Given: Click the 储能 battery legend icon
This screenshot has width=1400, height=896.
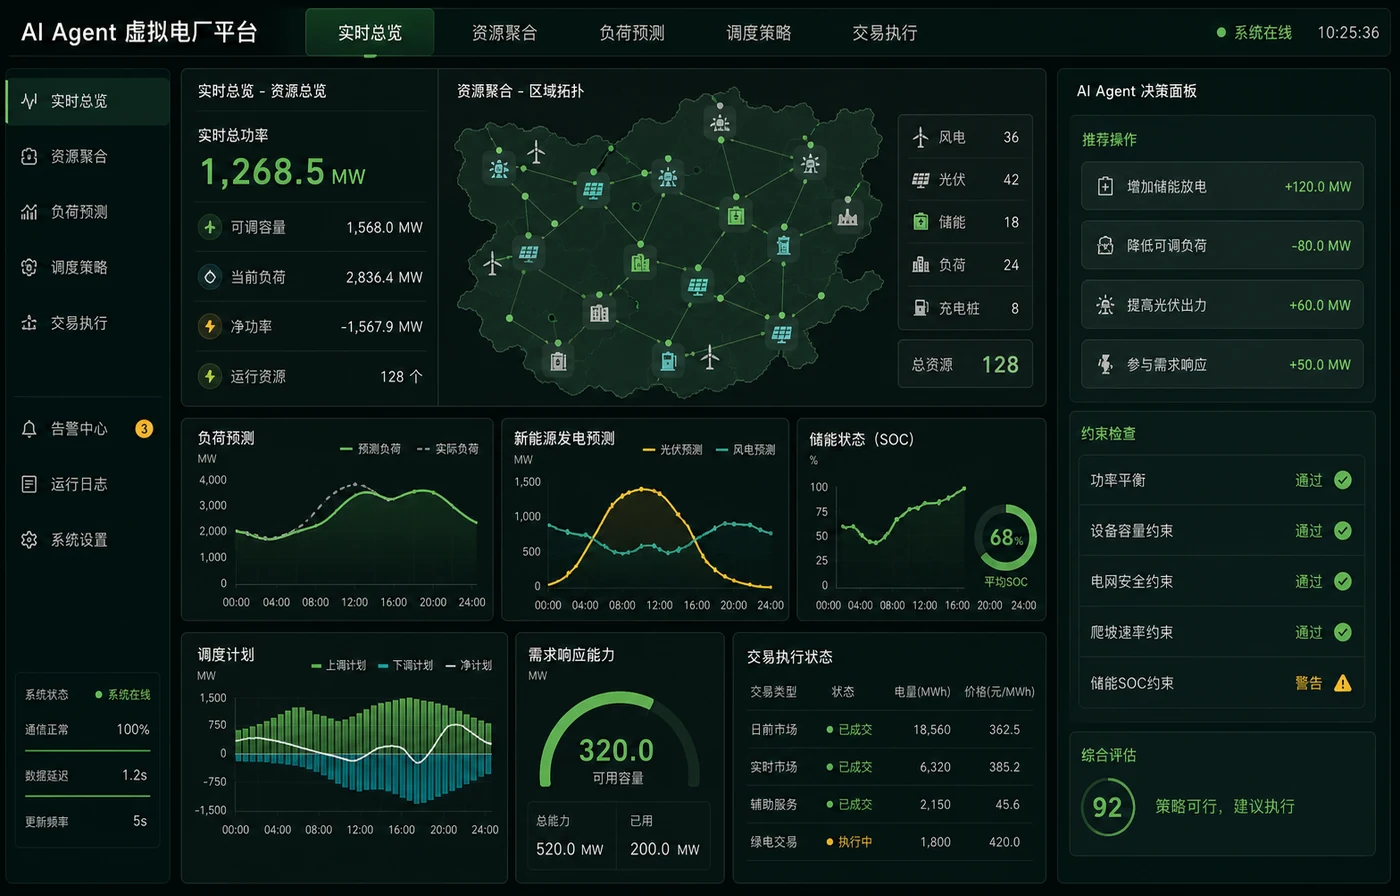Looking at the screenshot, I should [x=920, y=222].
